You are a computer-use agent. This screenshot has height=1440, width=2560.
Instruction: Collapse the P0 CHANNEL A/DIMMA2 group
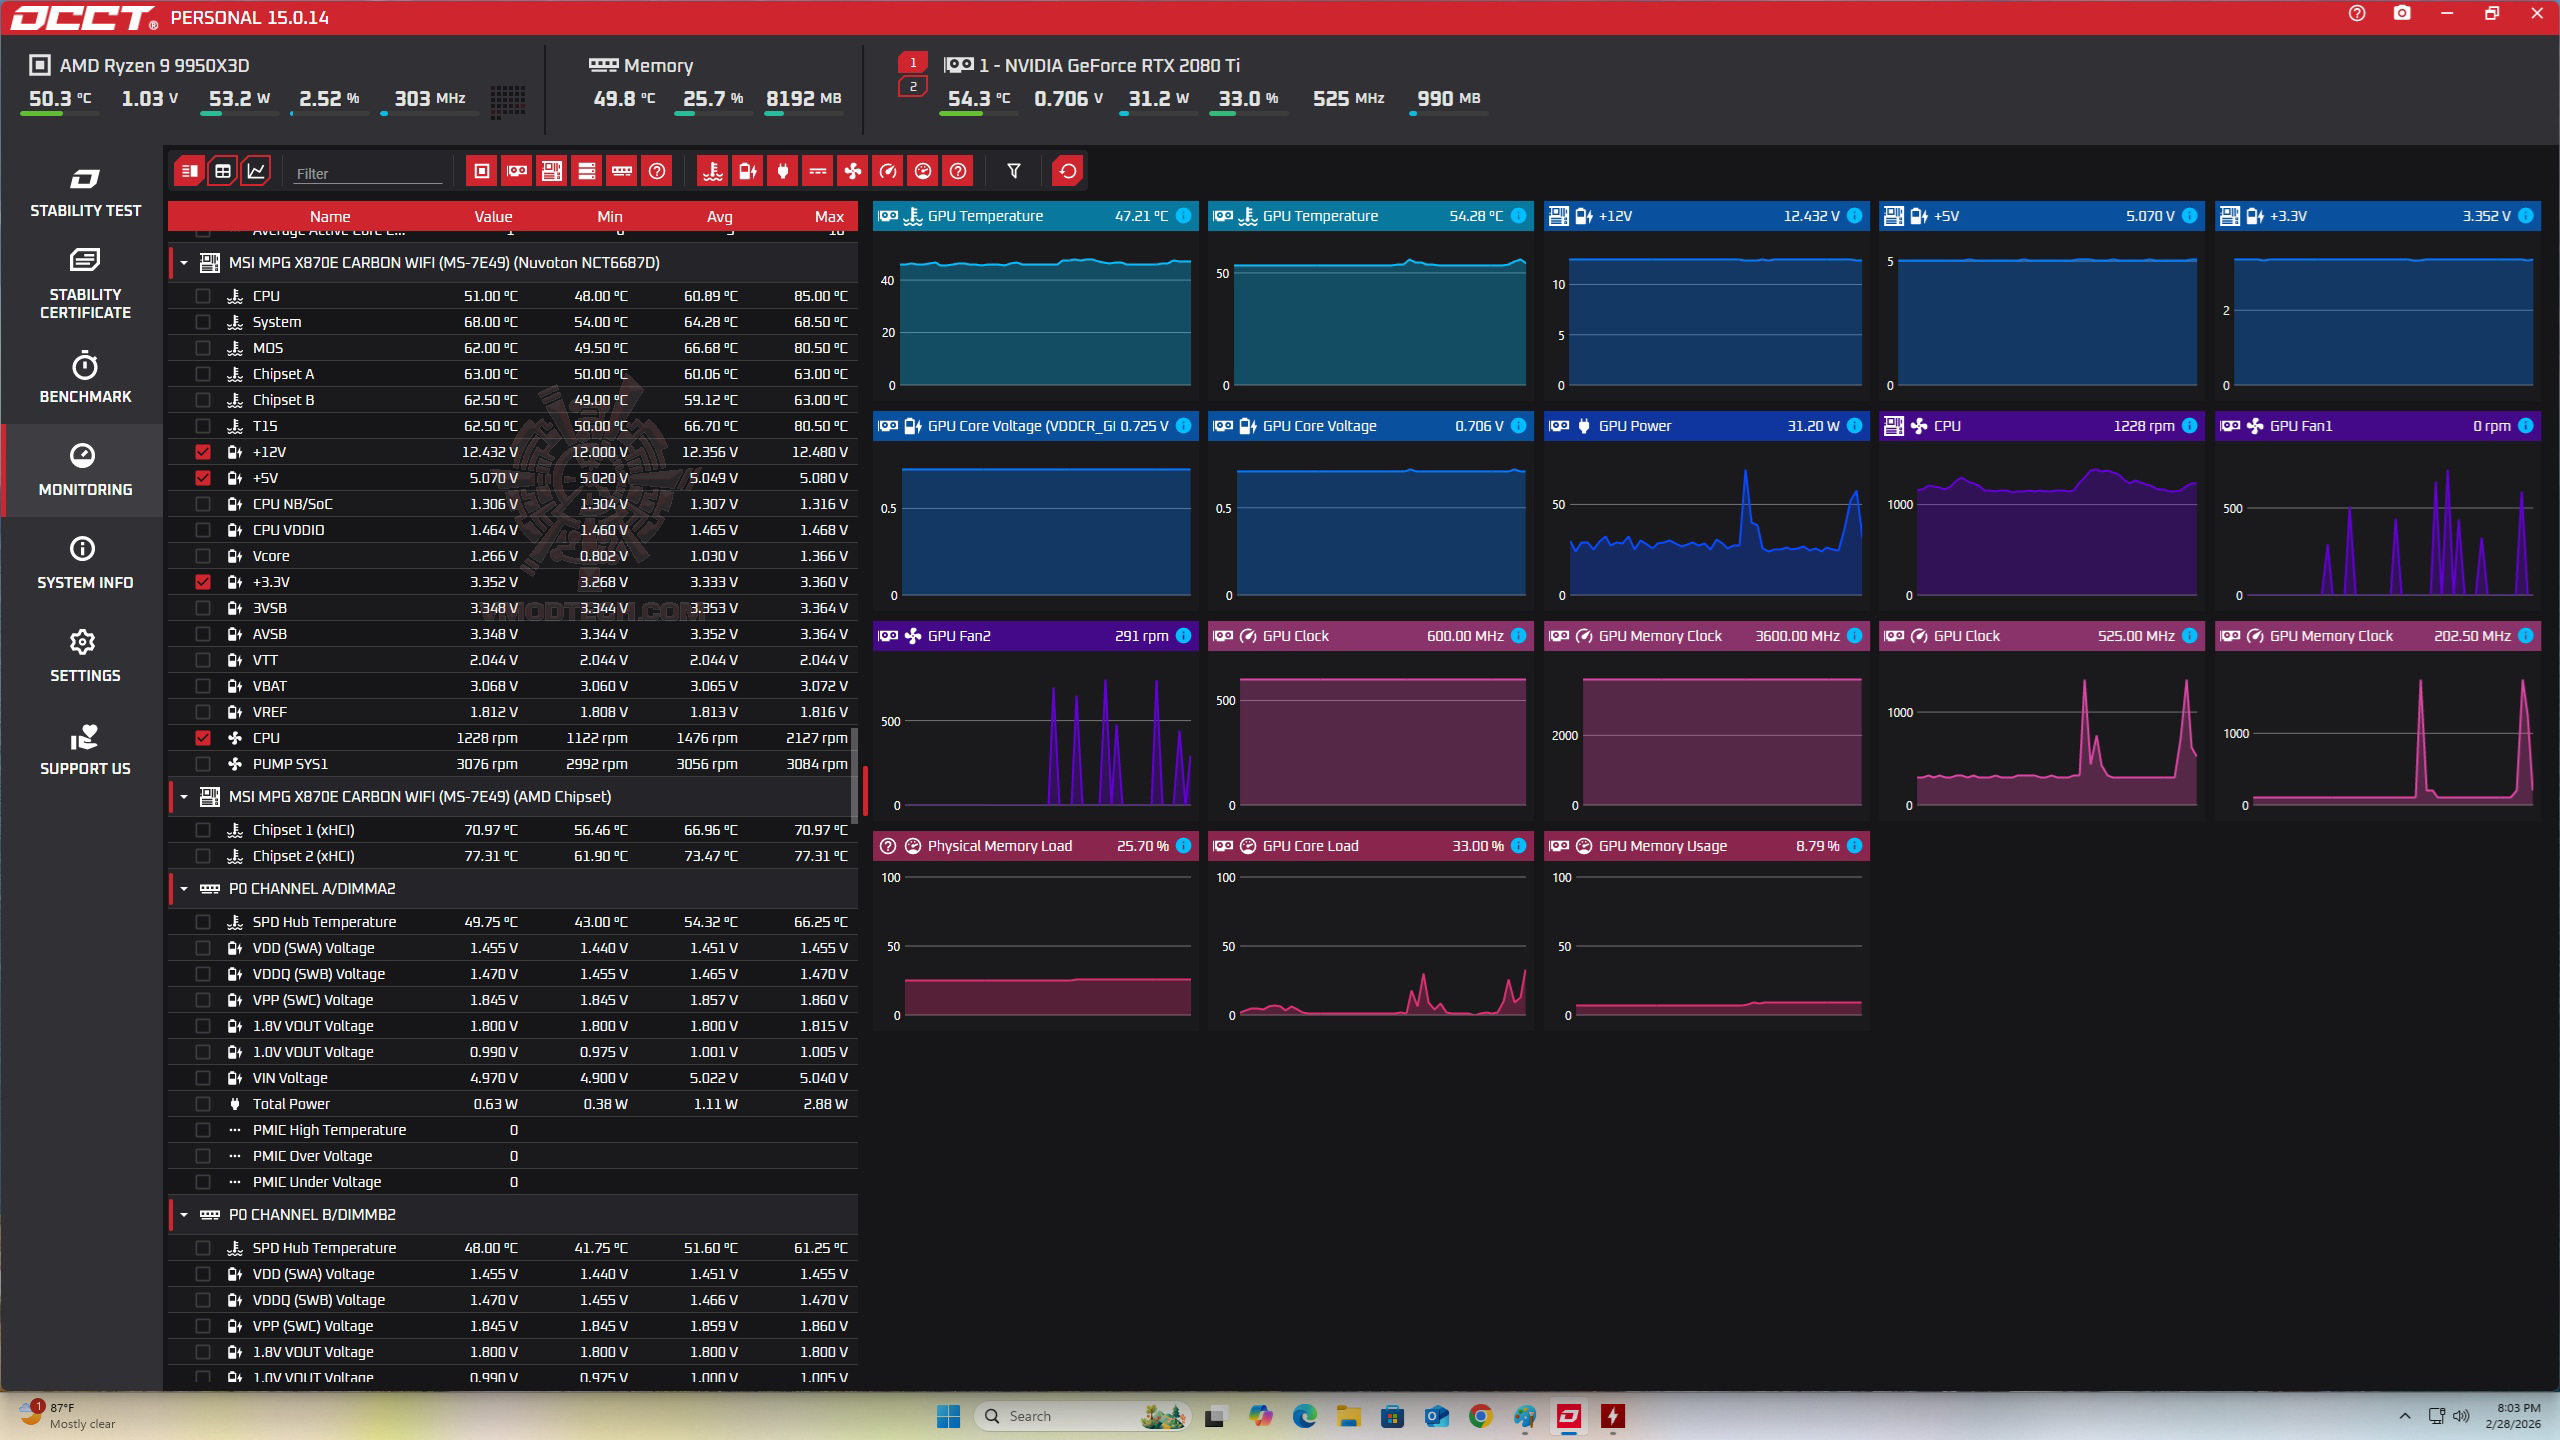184,889
